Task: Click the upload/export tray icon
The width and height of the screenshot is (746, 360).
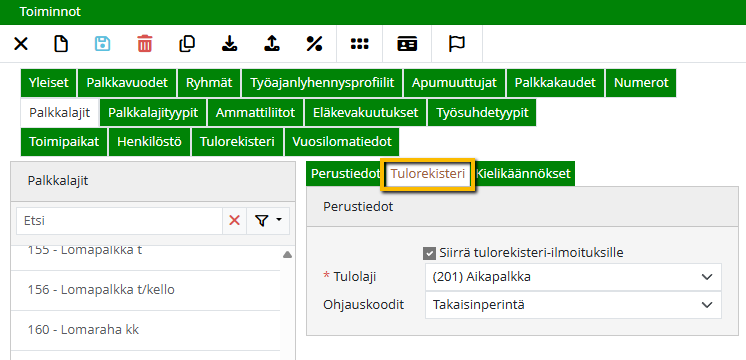Action: coord(271,44)
